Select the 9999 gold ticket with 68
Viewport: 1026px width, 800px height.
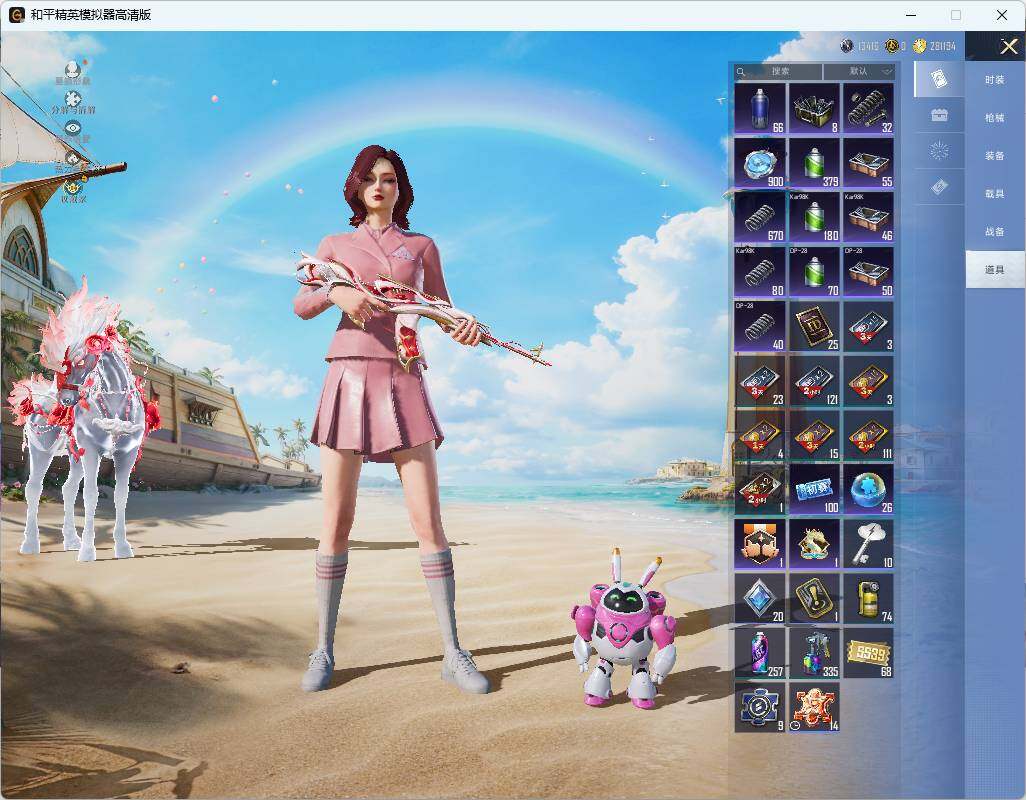pyautogui.click(x=868, y=652)
